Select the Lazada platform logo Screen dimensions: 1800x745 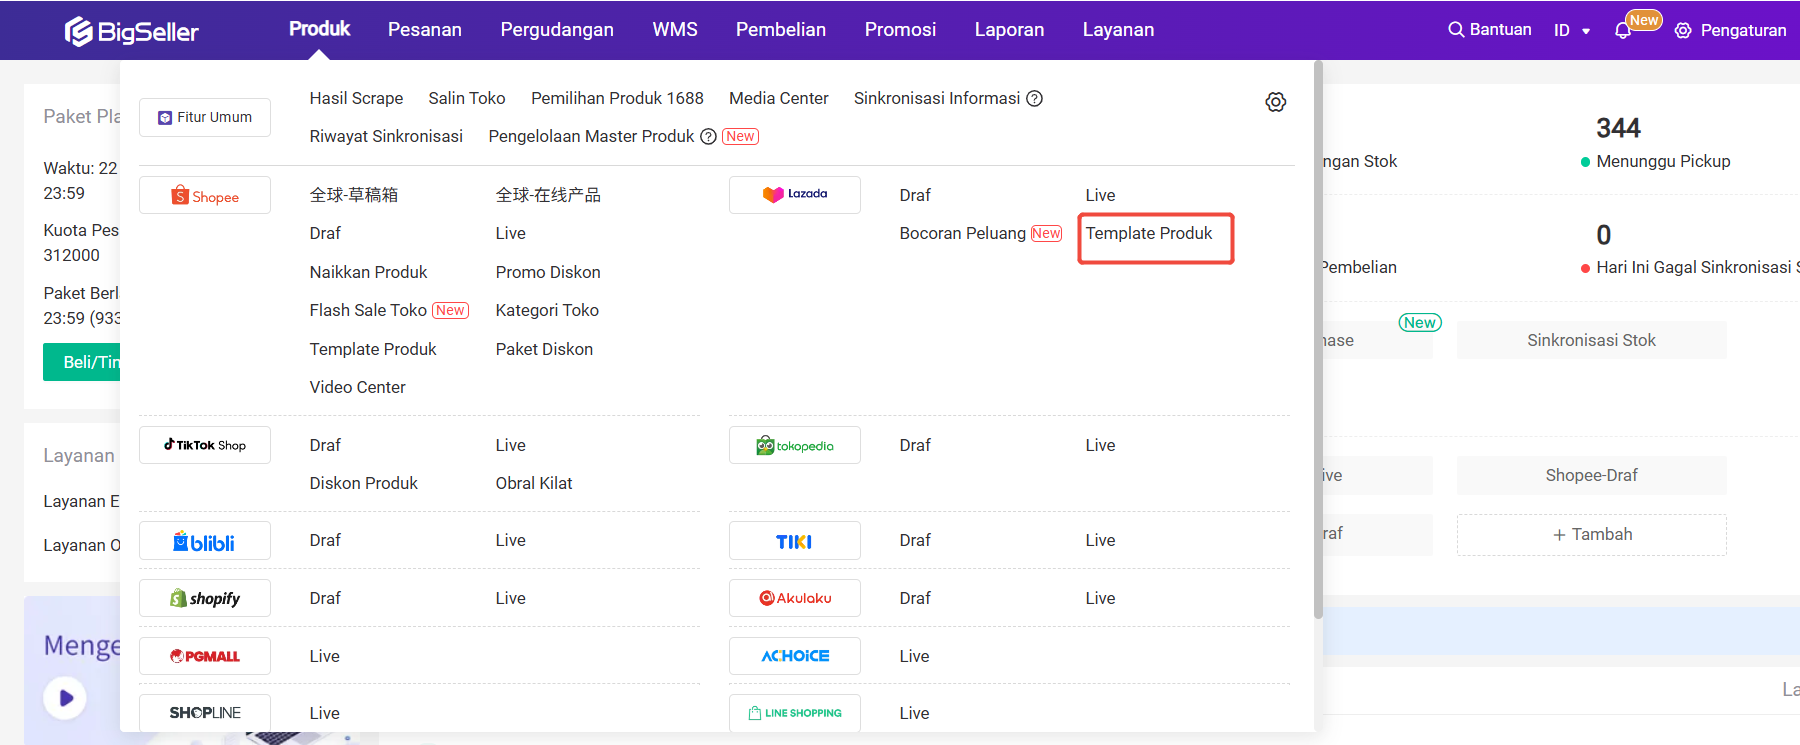pyautogui.click(x=795, y=194)
